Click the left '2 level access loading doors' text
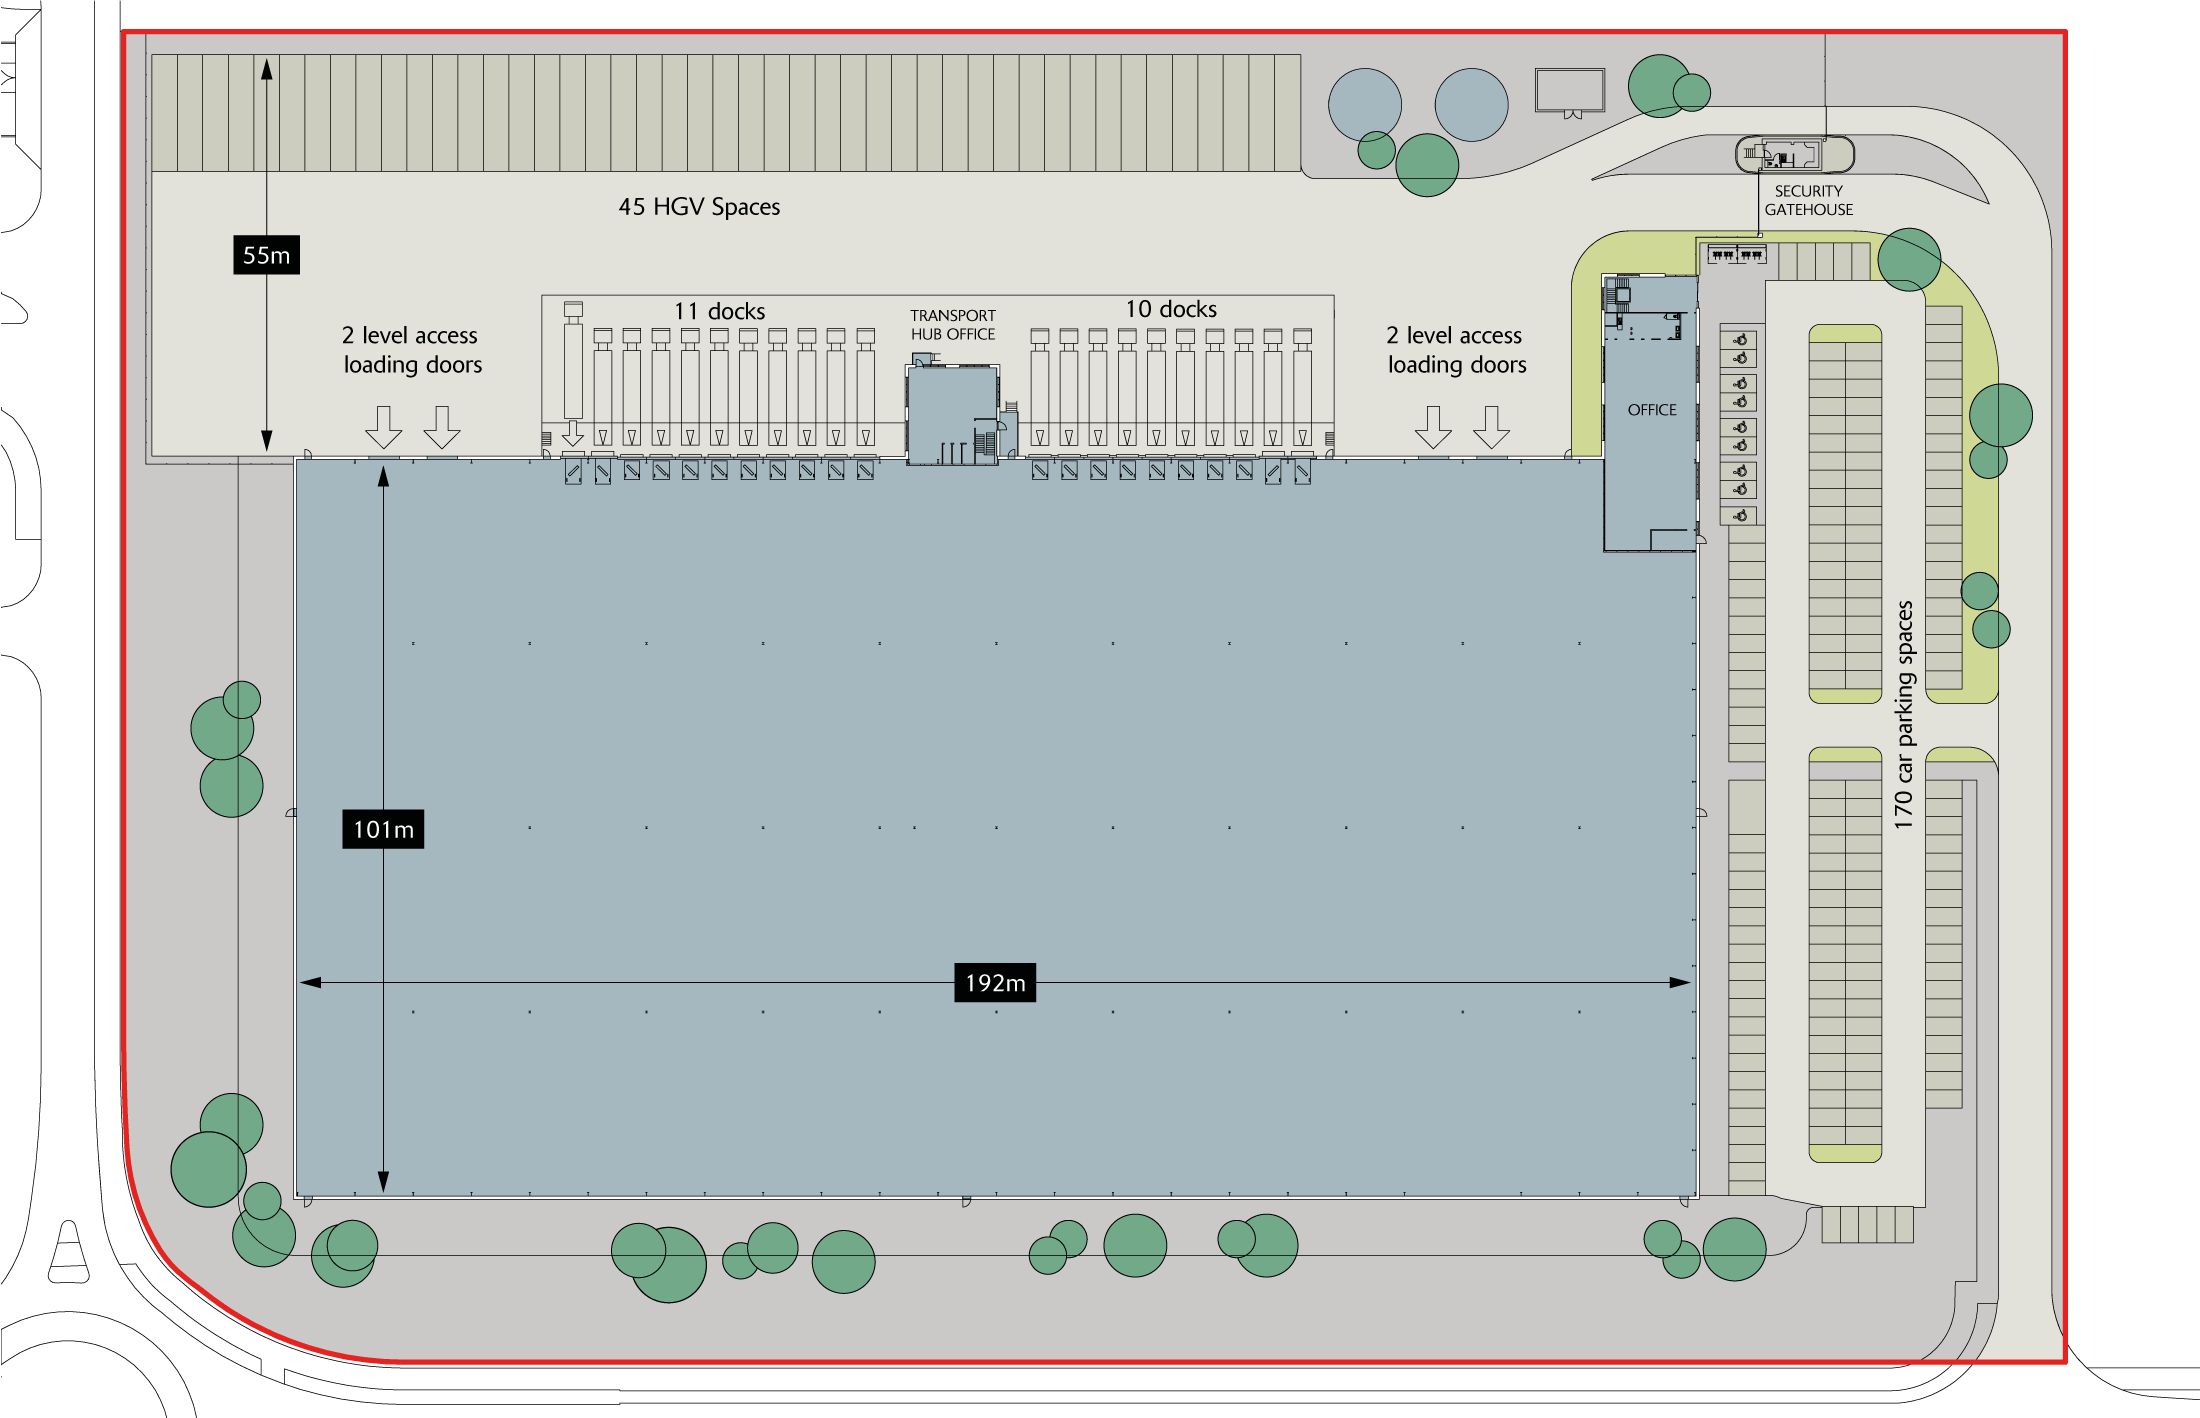 tap(412, 350)
